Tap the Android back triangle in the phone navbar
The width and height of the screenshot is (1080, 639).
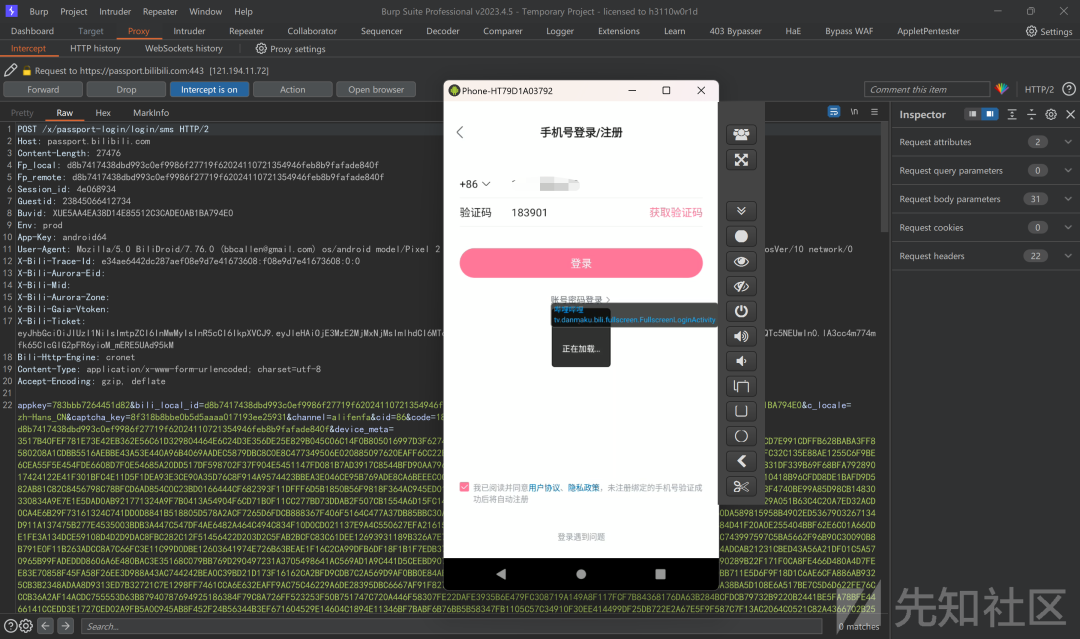click(x=501, y=574)
